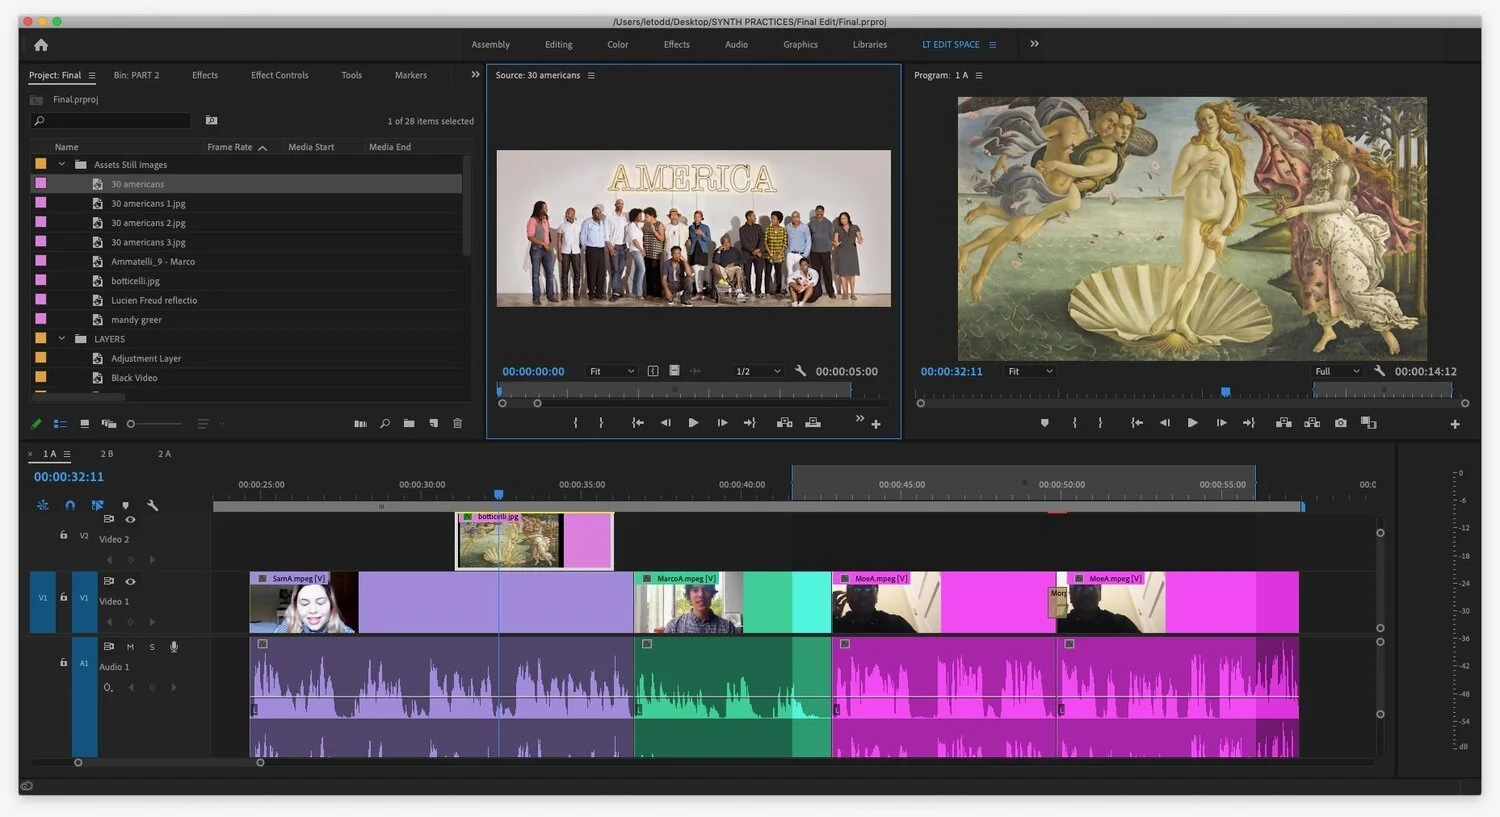Toggle timeline snapping magnet icon
1500x817 pixels.
70,506
